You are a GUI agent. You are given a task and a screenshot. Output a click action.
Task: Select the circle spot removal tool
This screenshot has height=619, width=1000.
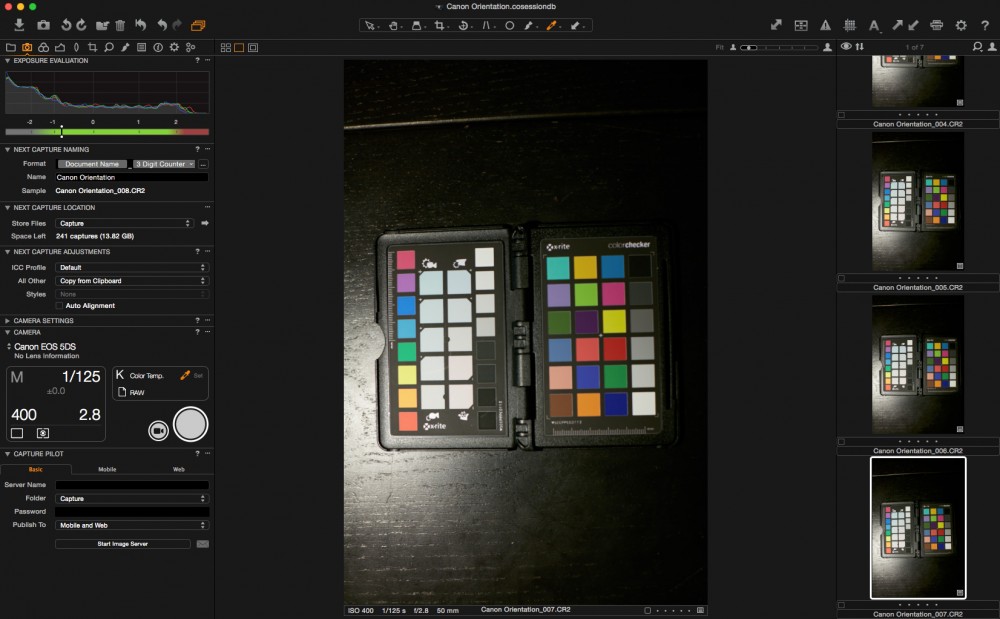click(x=510, y=25)
